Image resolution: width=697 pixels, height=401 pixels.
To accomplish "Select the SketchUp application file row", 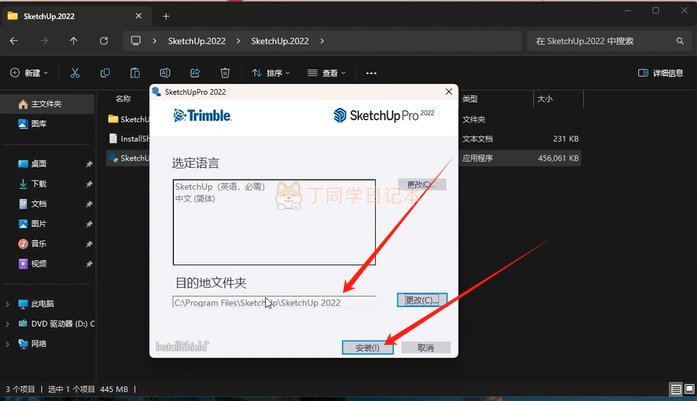I will (343, 158).
